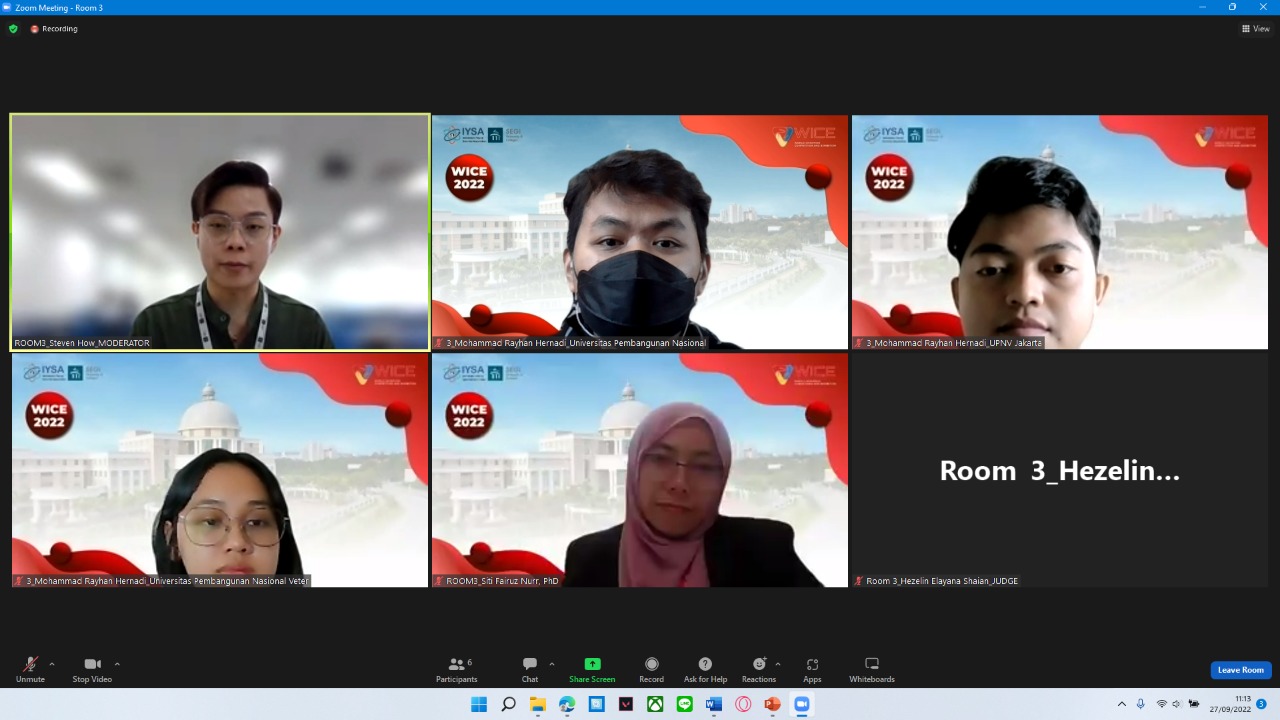Image resolution: width=1280 pixels, height=720 pixels.
Task: Unmute the microphone
Action: click(x=30, y=669)
